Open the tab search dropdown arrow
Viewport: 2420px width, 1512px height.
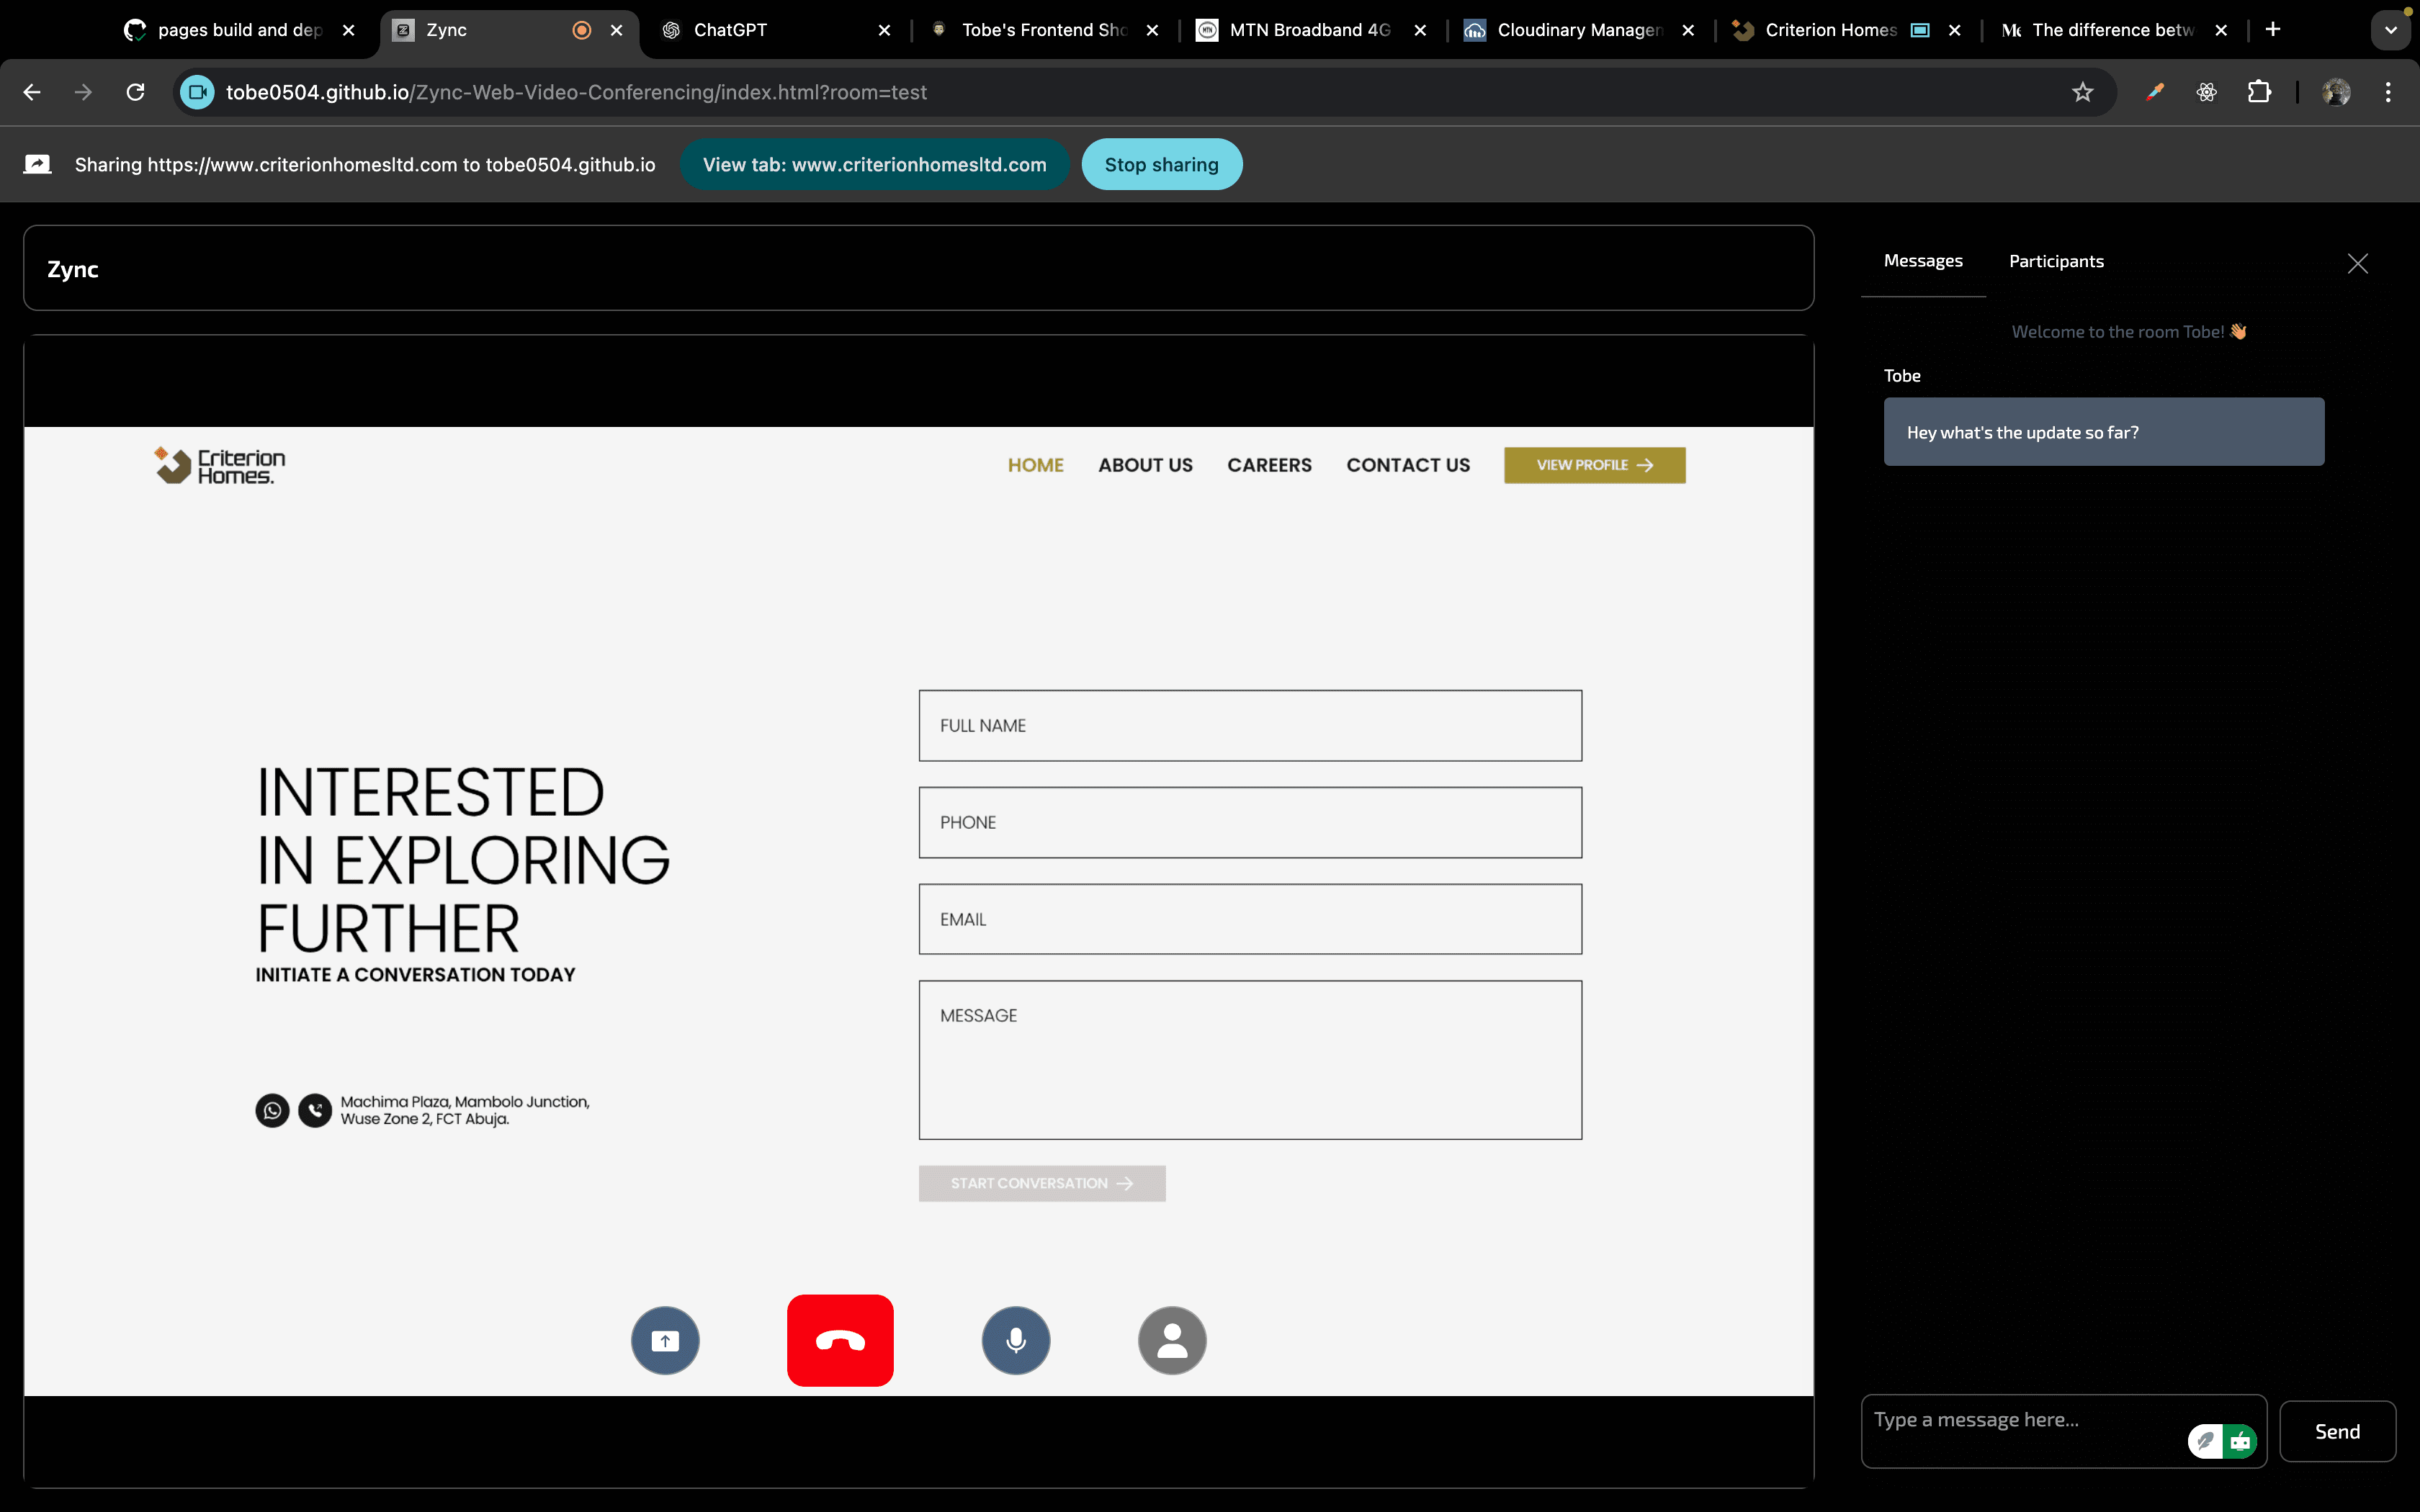tap(2390, 30)
